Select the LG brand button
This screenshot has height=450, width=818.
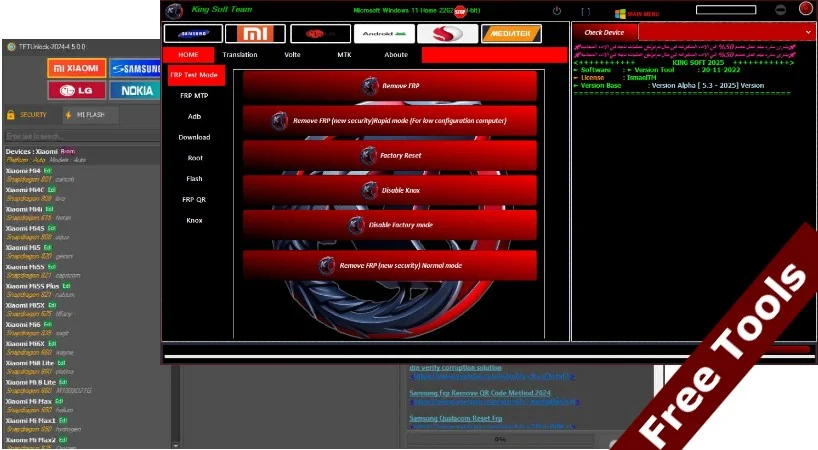77,91
